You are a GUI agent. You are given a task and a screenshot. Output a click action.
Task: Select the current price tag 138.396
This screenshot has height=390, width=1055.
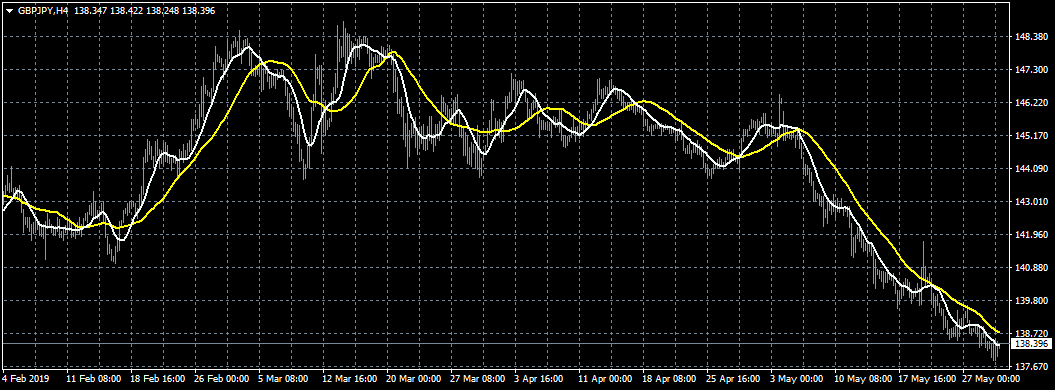click(1031, 344)
